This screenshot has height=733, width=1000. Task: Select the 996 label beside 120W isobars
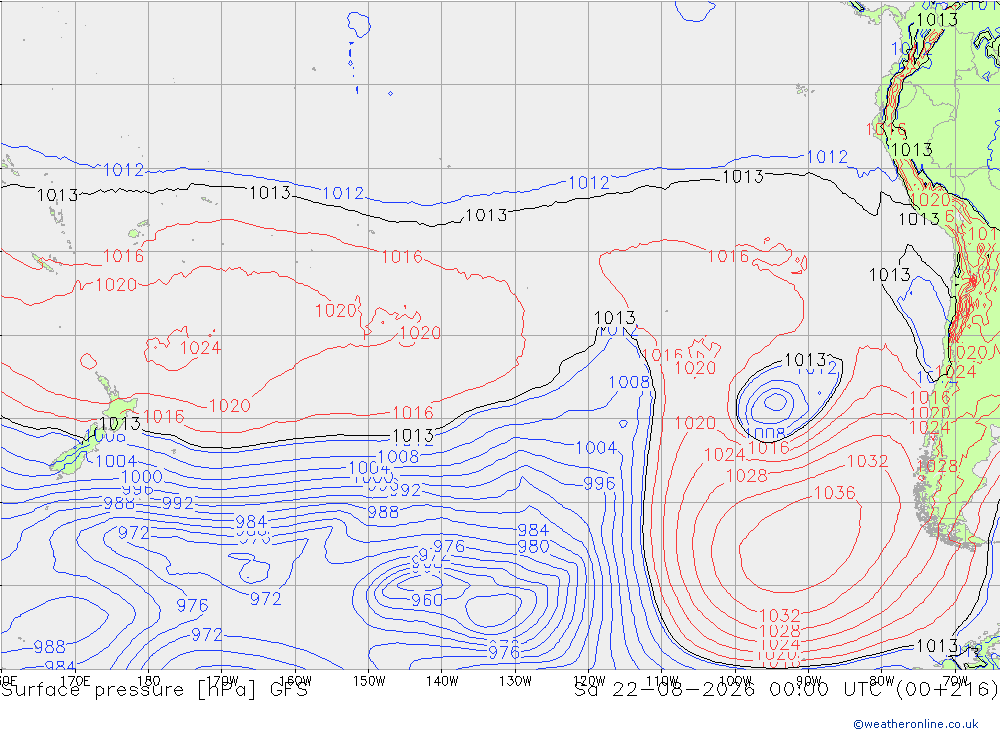pos(599,484)
